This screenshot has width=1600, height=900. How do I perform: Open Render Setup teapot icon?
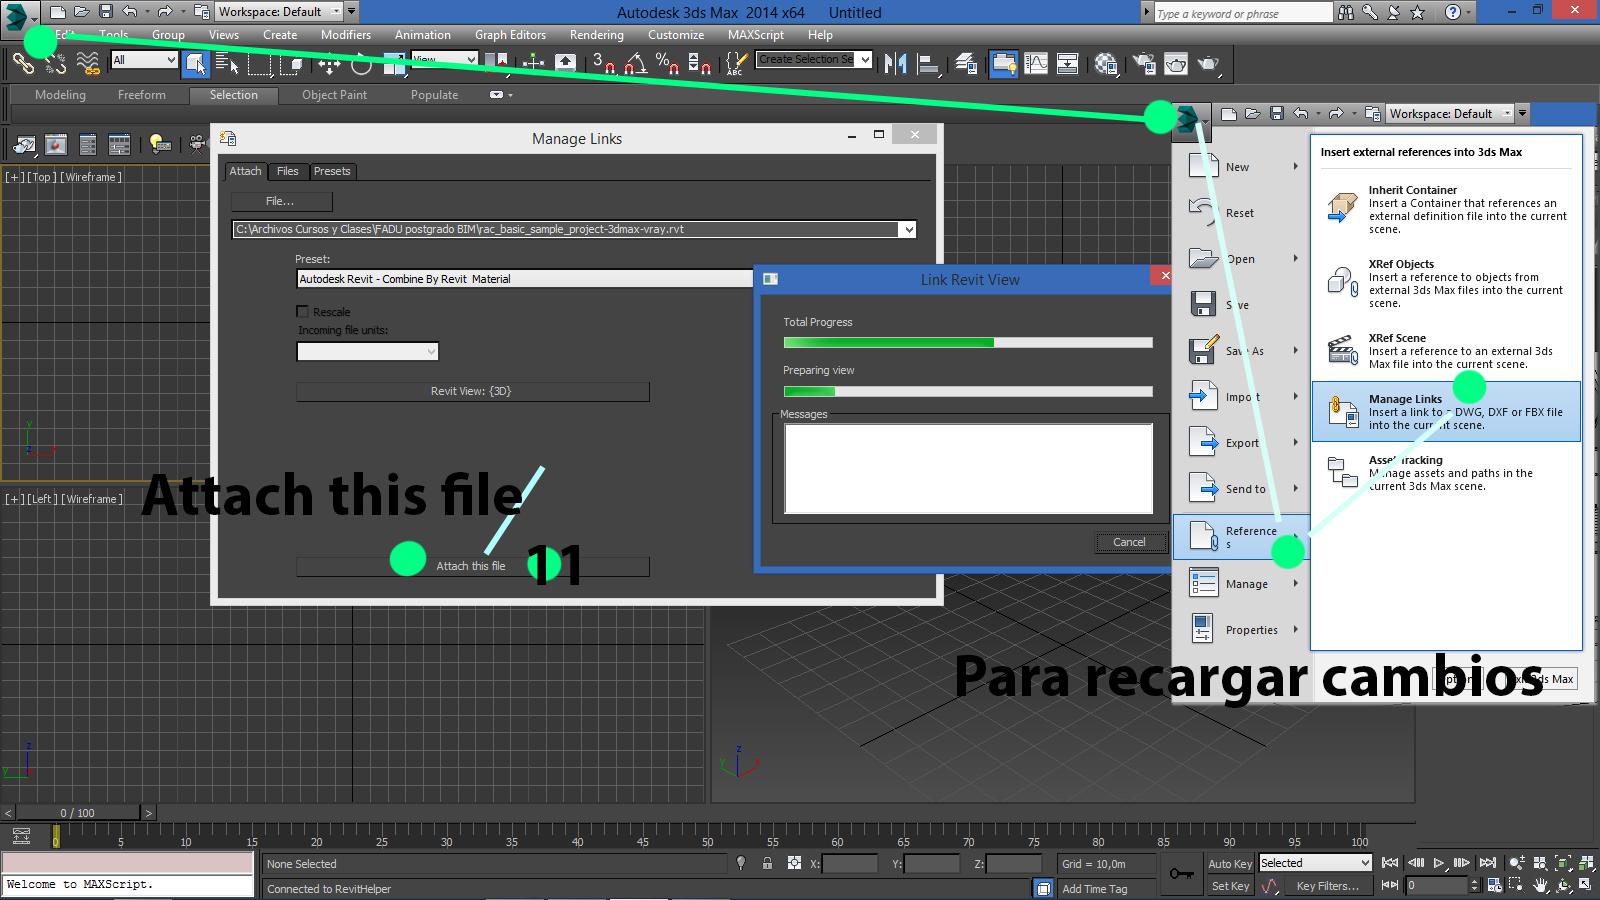pyautogui.click(x=1144, y=64)
